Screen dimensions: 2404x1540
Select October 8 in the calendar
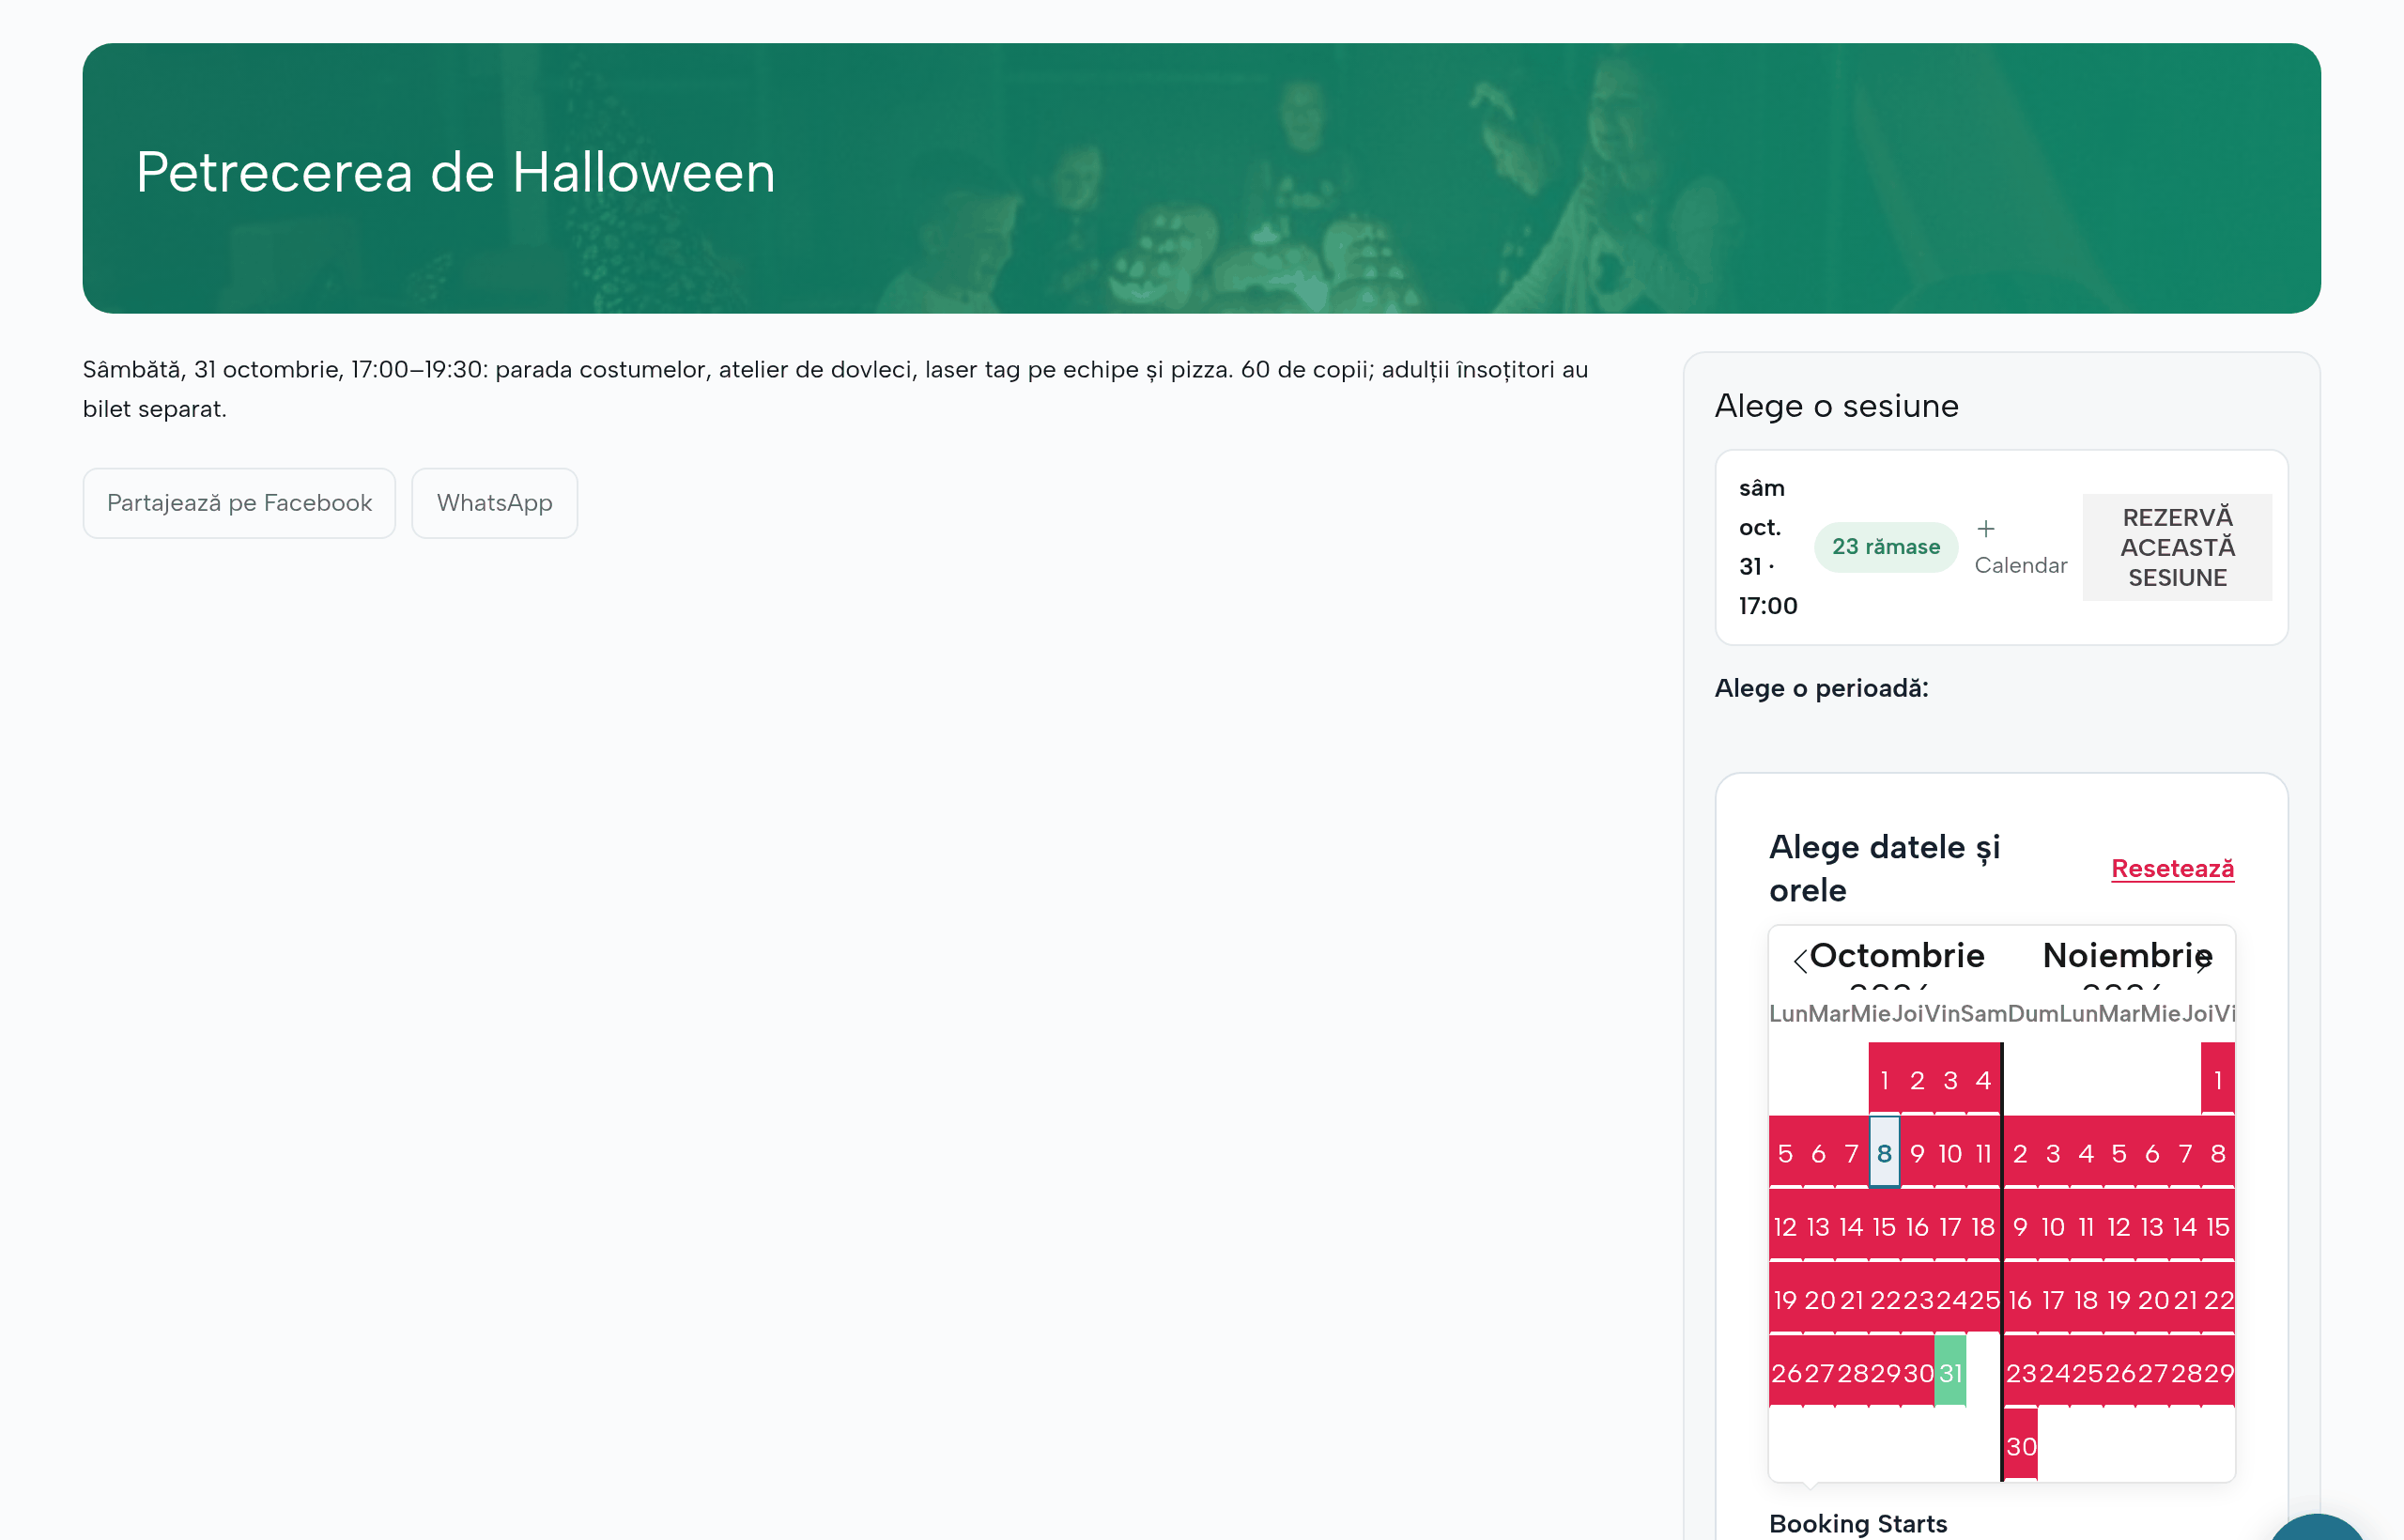click(x=1884, y=1153)
